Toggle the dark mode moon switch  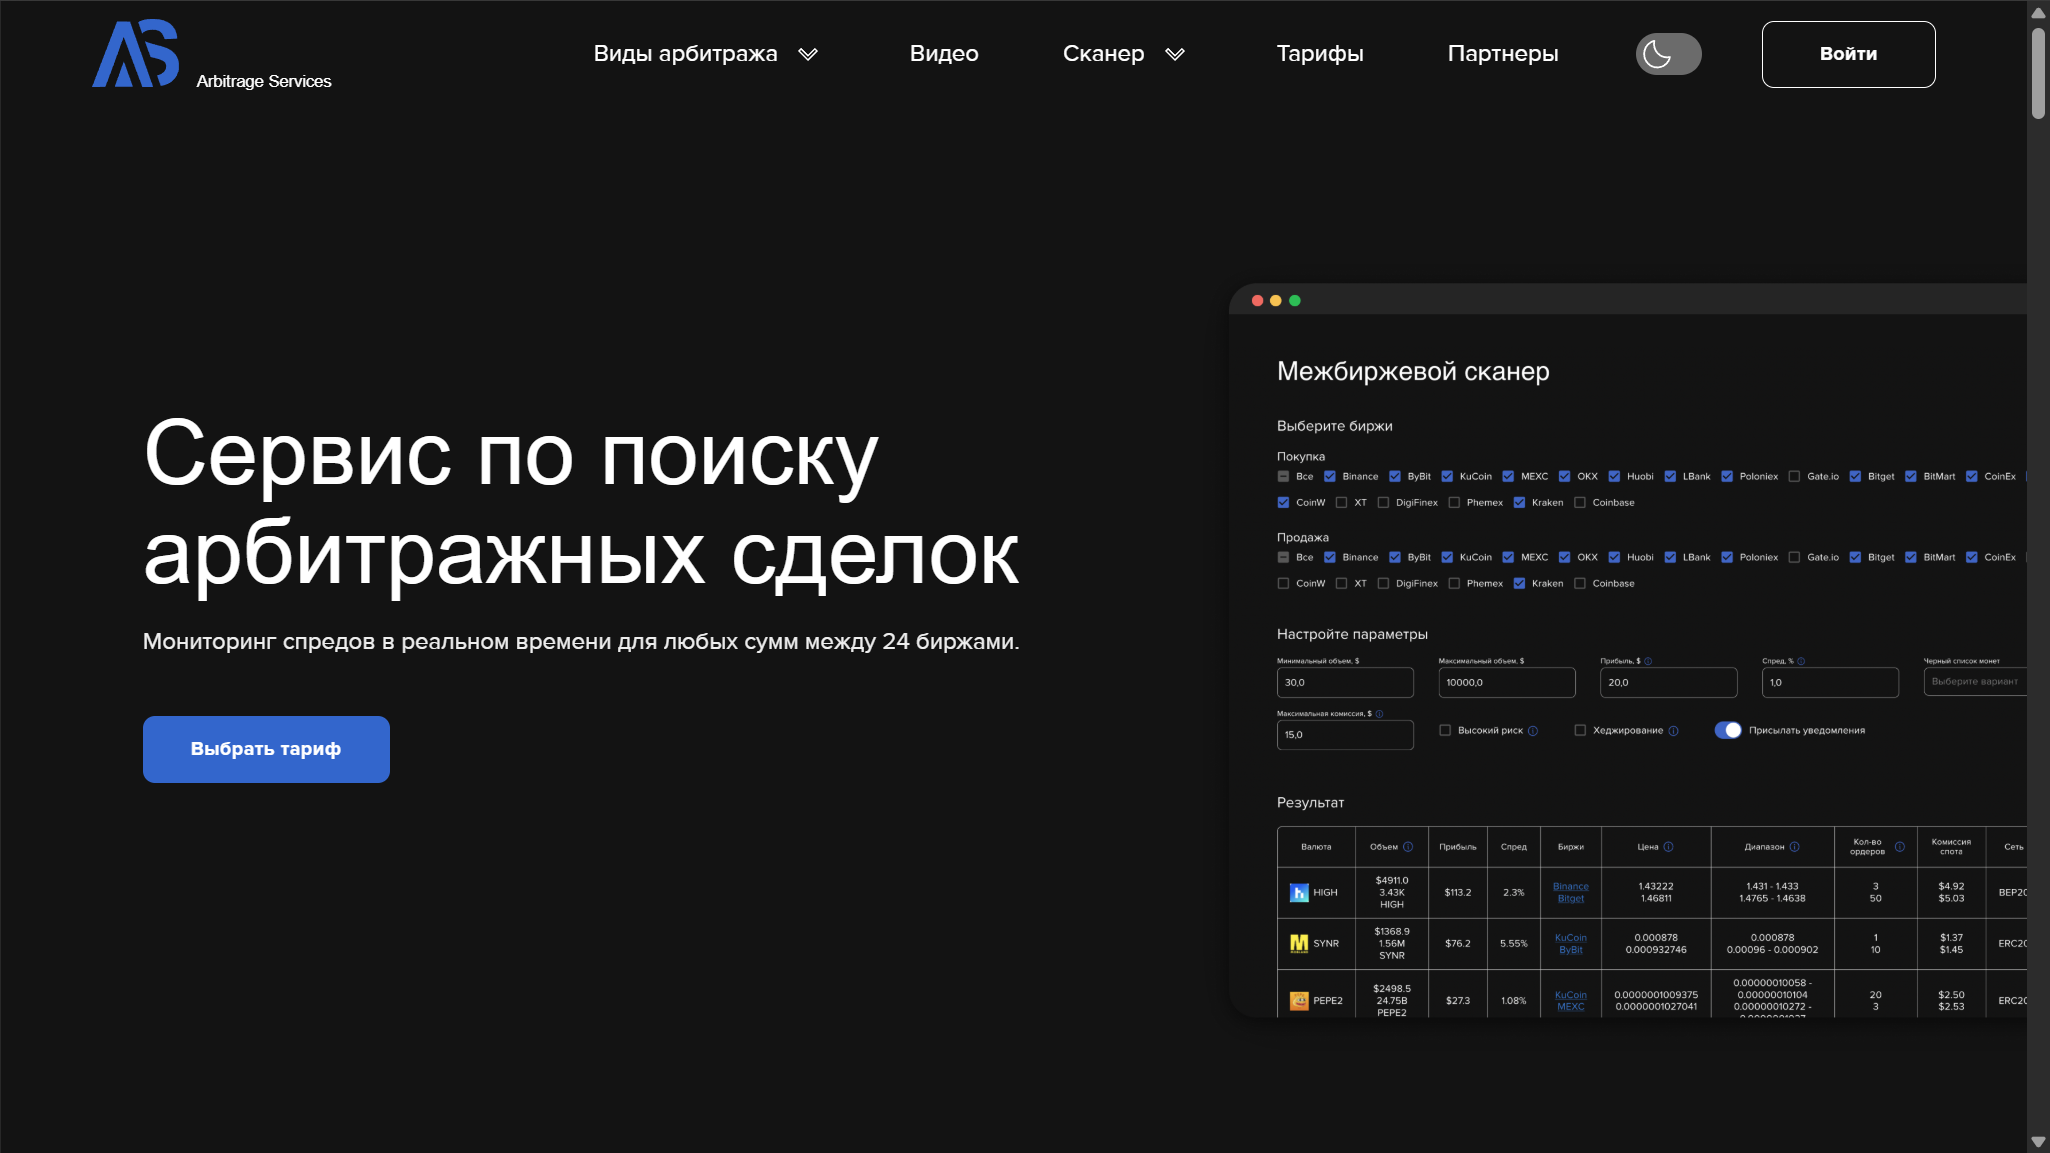coord(1668,54)
